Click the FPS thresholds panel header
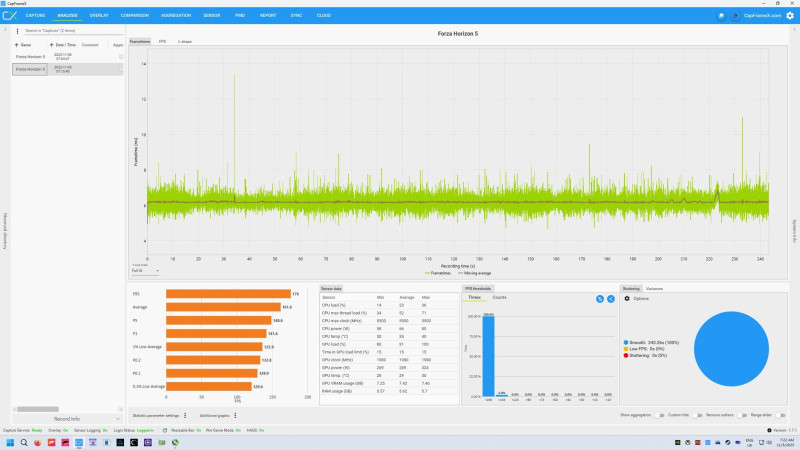Viewport: 800px width, 450px height. click(478, 289)
